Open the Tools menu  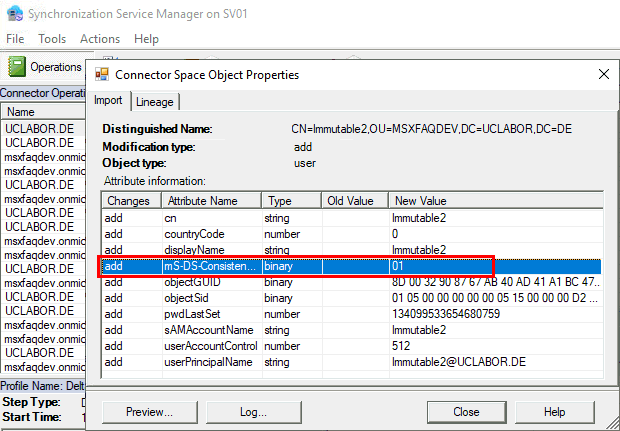click(x=52, y=39)
